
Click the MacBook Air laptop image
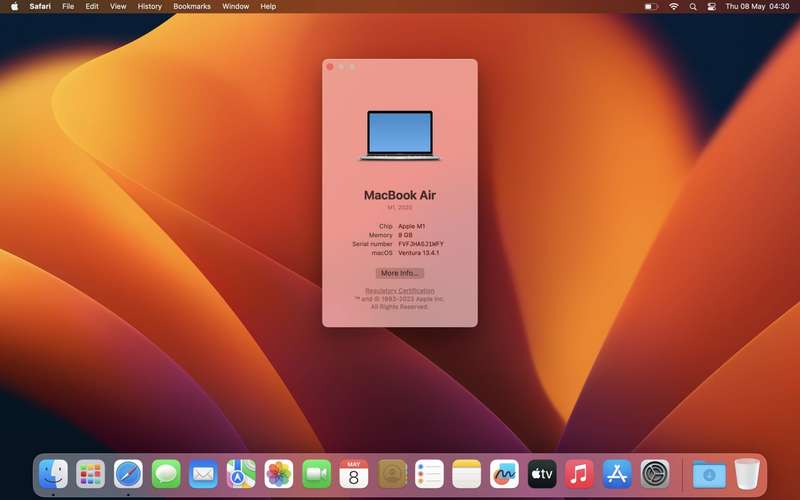399,135
